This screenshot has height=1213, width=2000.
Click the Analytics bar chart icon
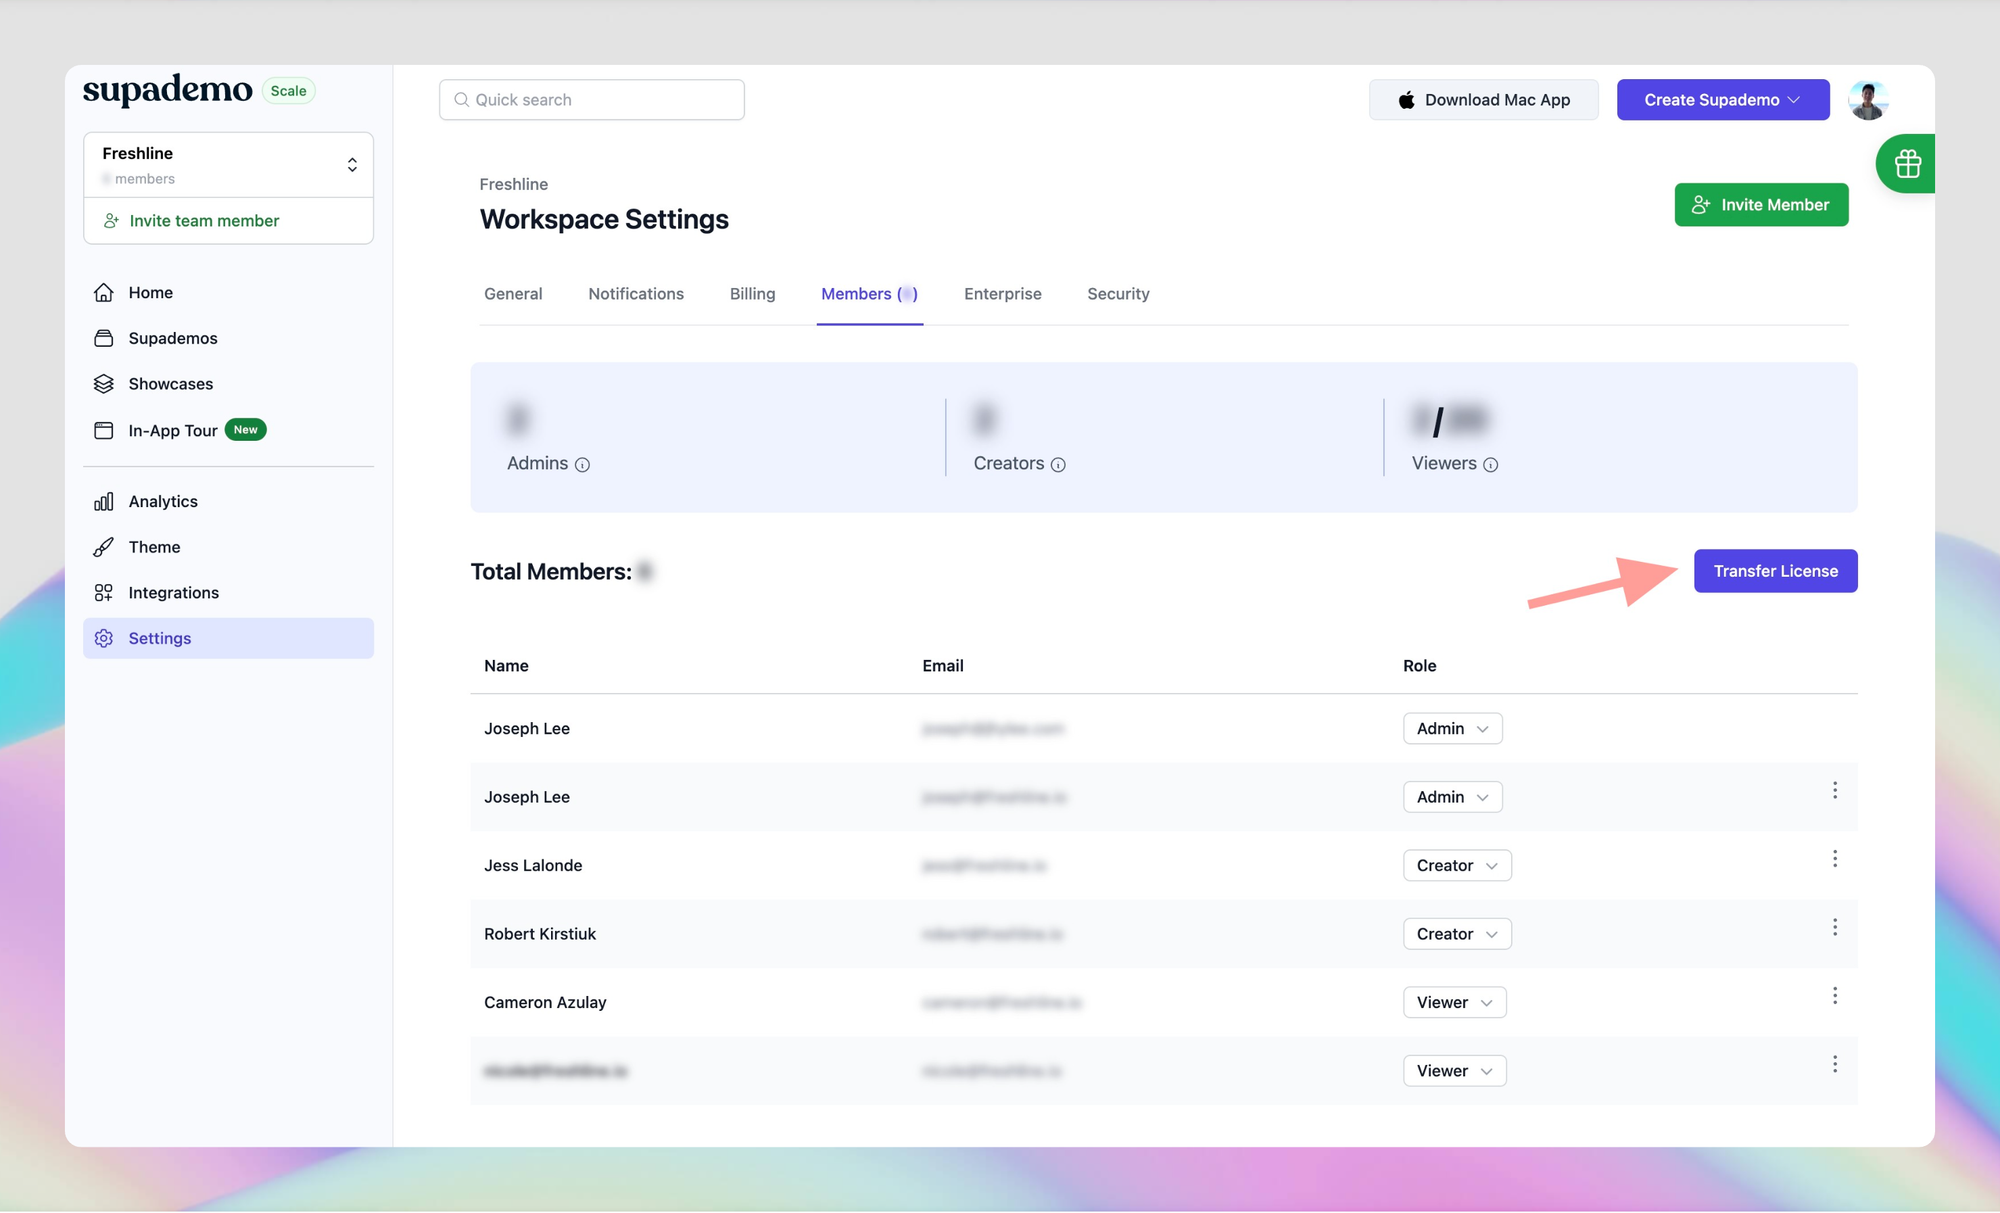(104, 501)
